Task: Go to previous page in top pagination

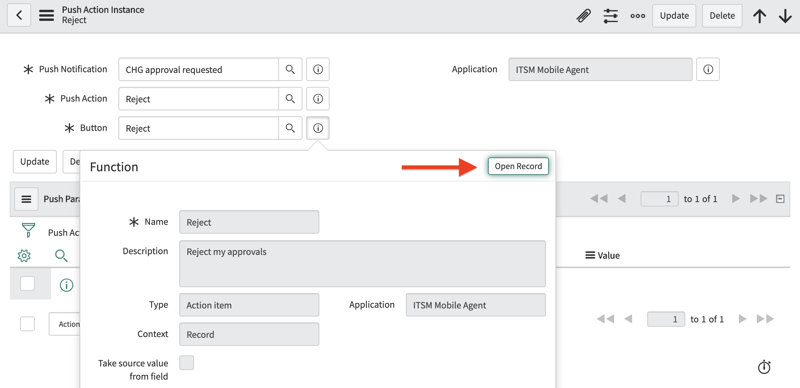Action: [x=621, y=199]
